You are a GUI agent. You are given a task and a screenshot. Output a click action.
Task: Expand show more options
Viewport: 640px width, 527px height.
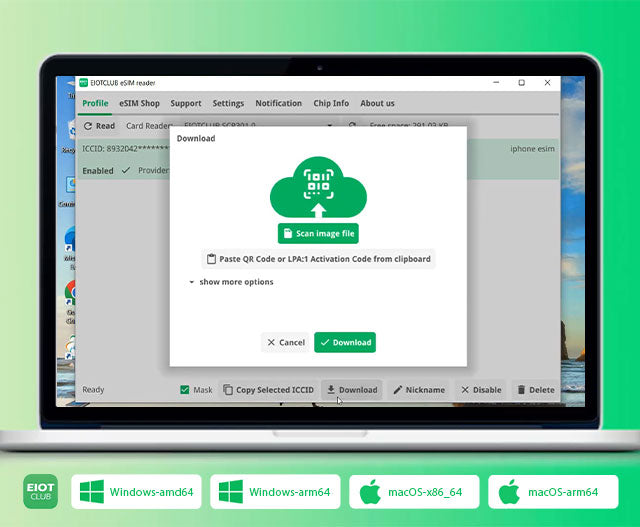pyautogui.click(x=231, y=282)
